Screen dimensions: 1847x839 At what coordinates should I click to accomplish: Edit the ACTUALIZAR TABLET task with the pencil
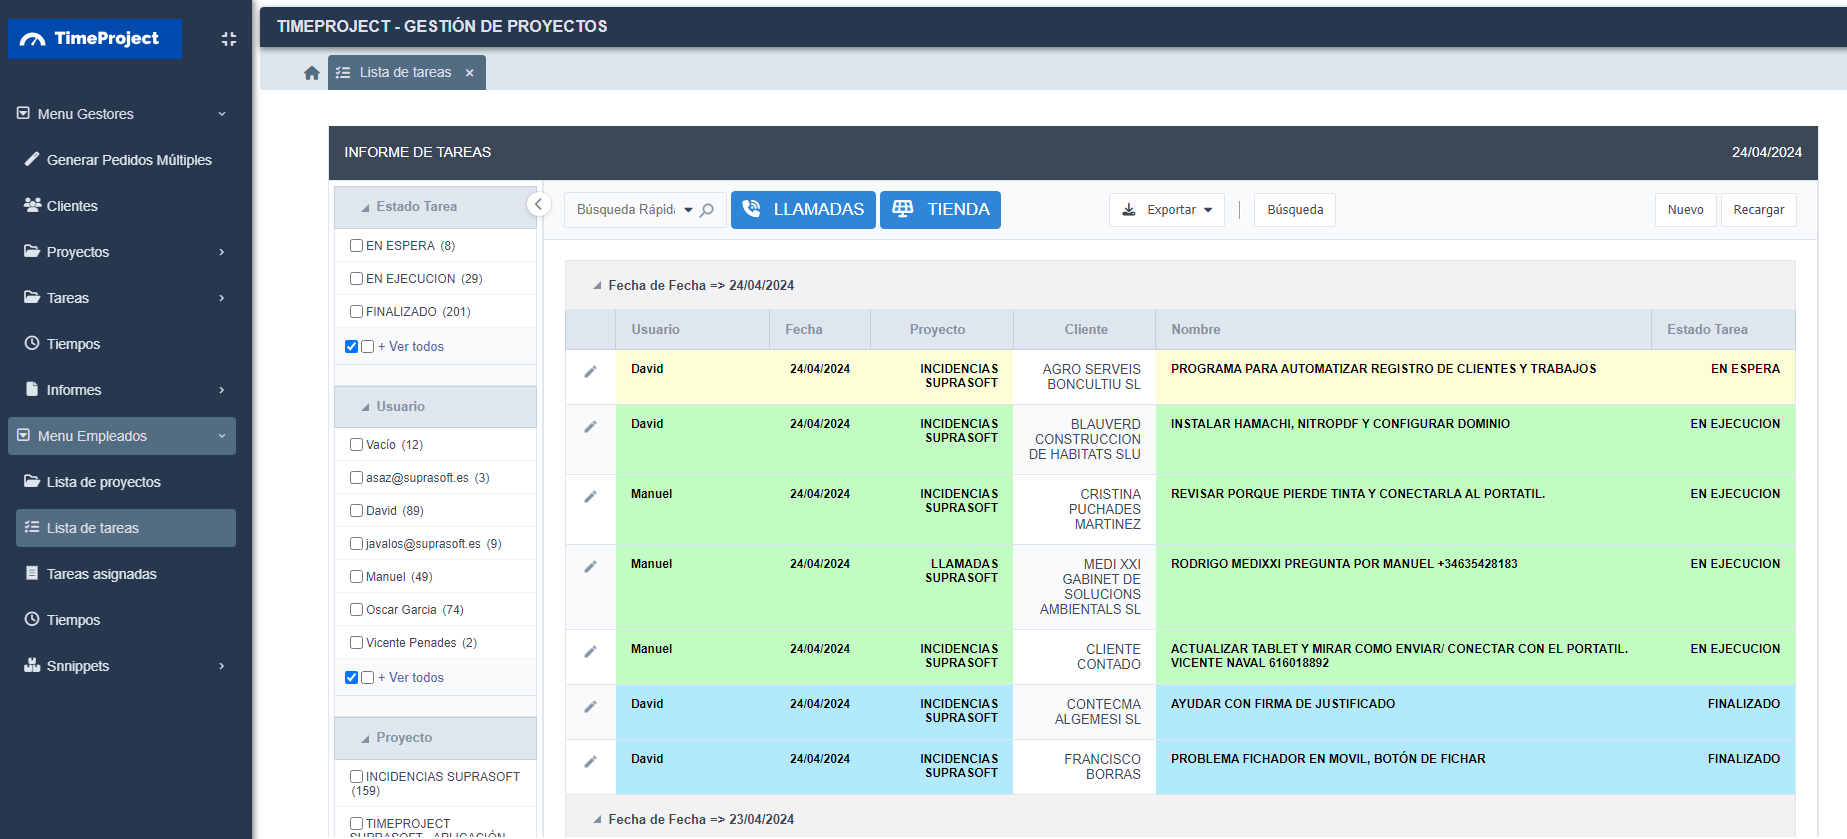point(590,652)
